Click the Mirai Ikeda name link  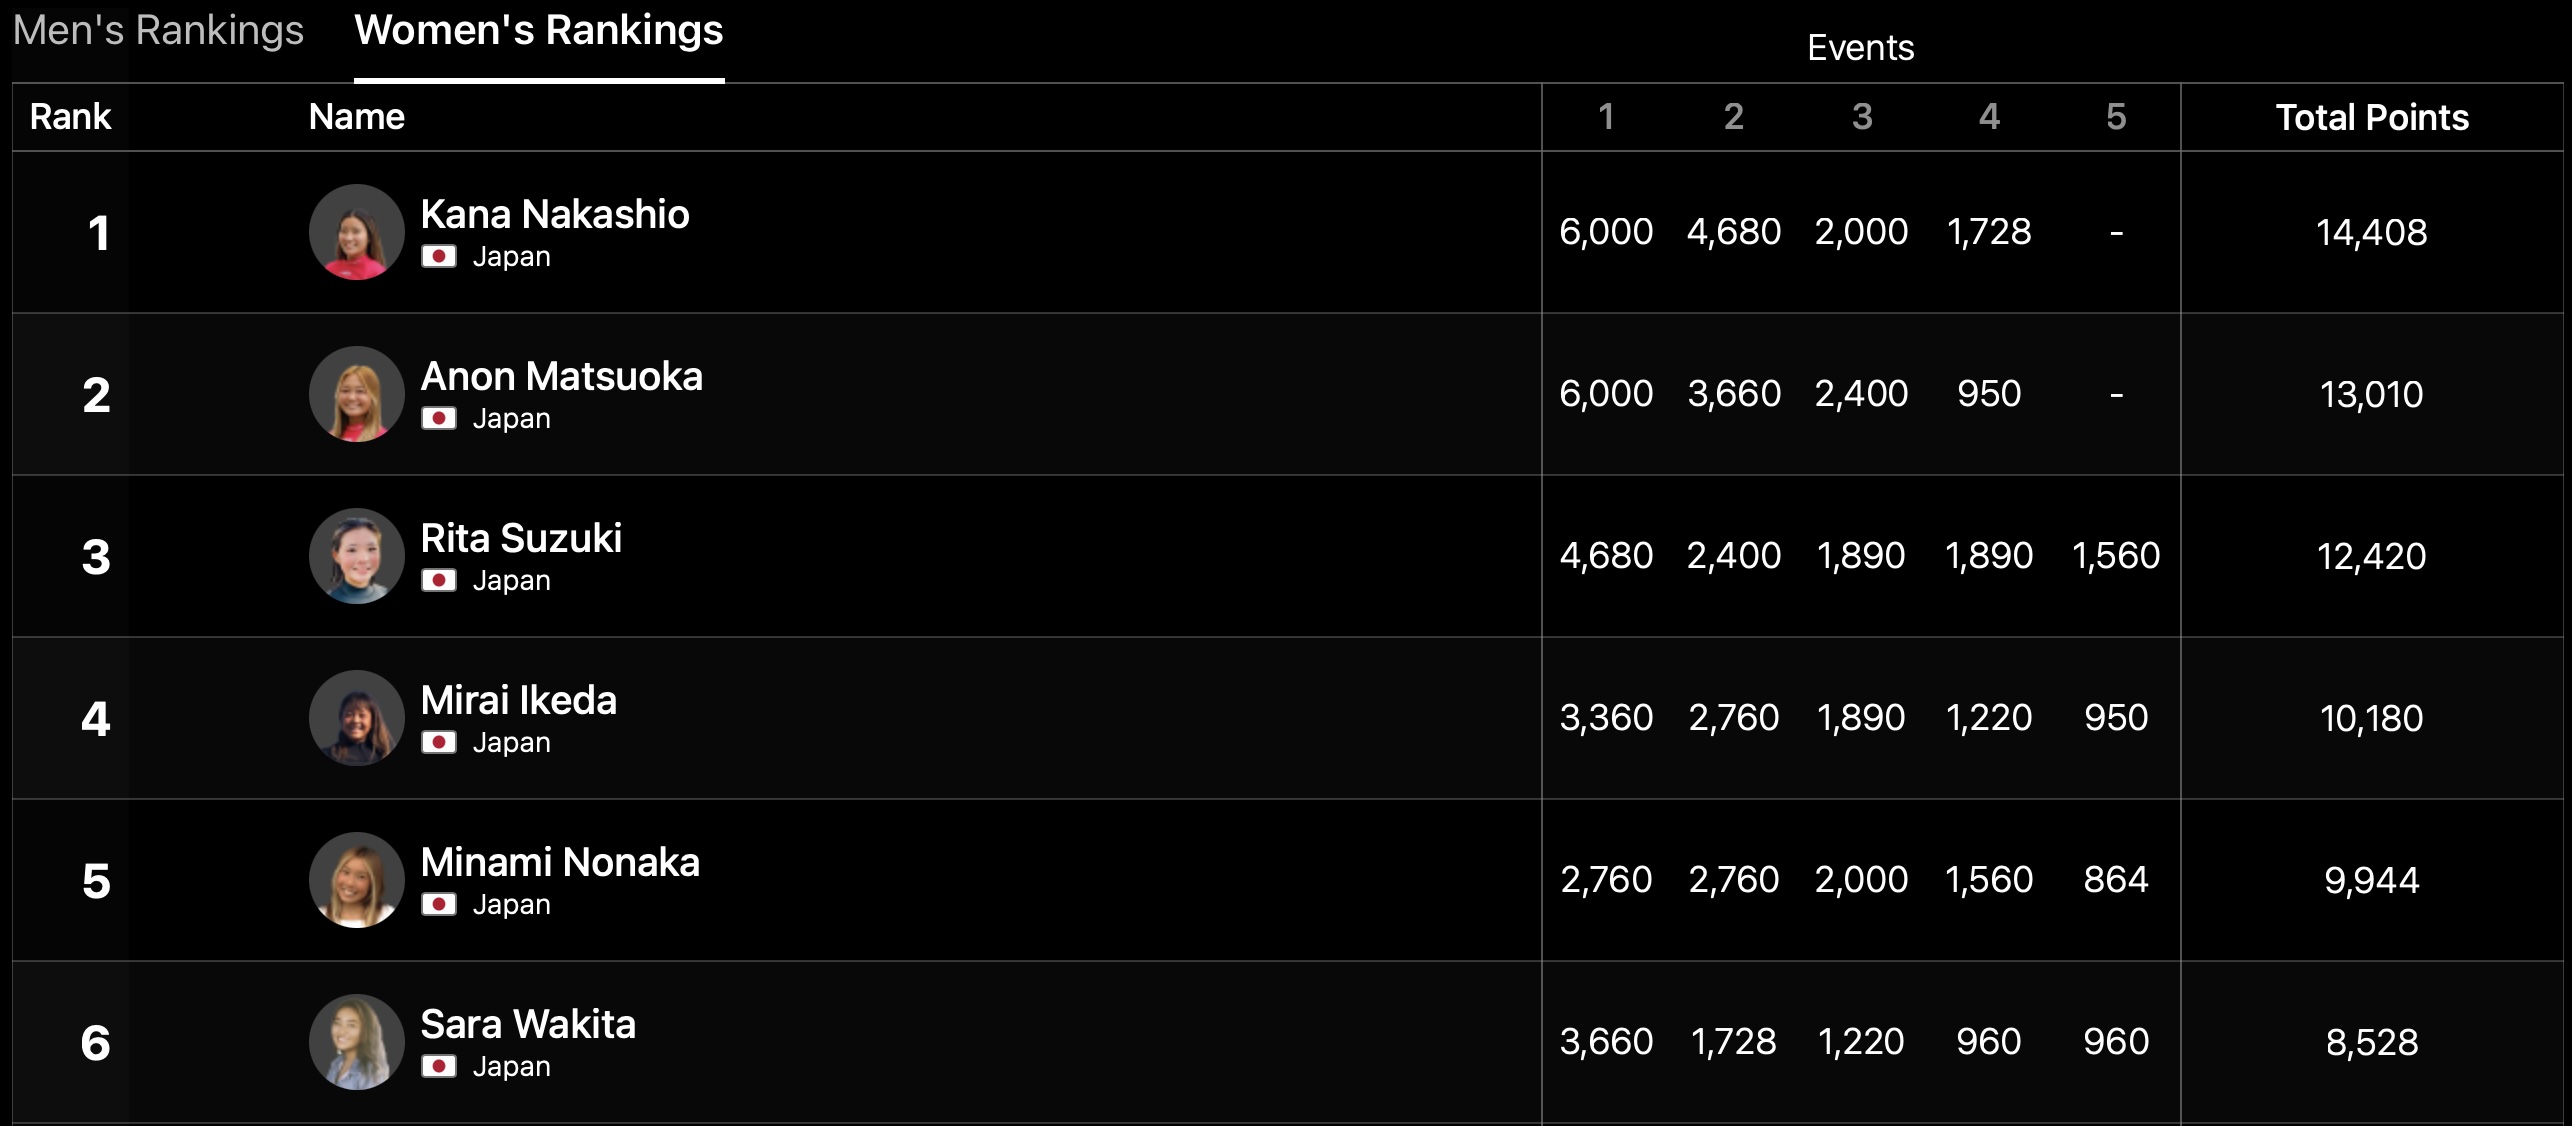click(x=518, y=700)
